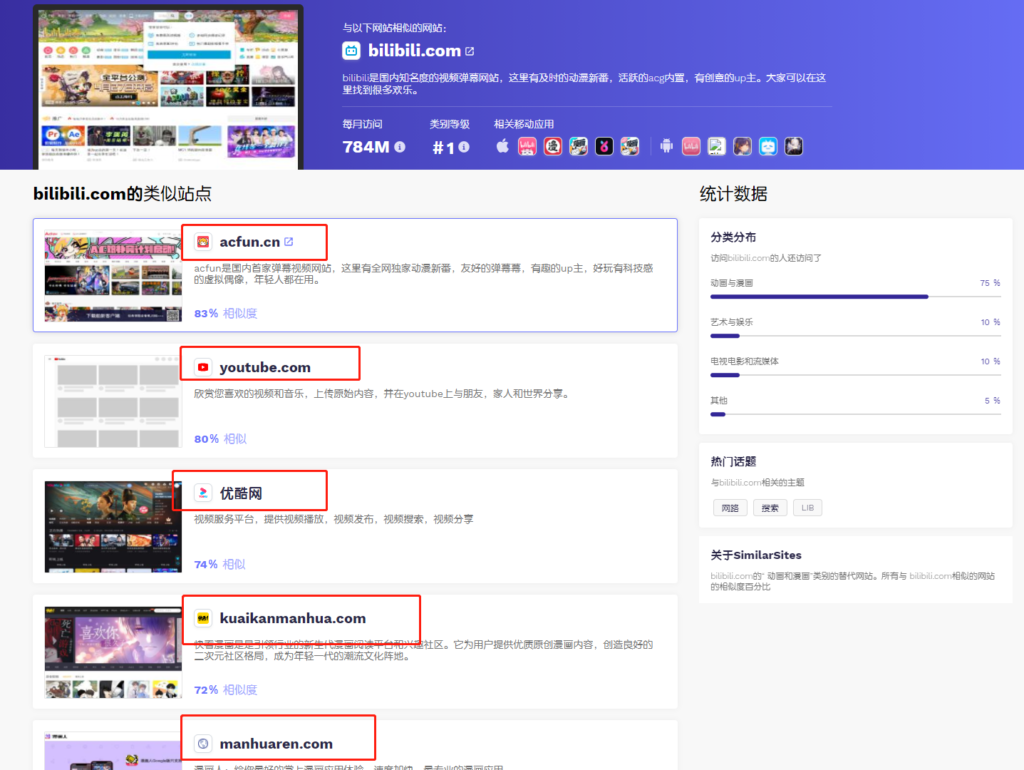Click the 搜索 topic tag
This screenshot has height=770, width=1024.
click(x=770, y=507)
